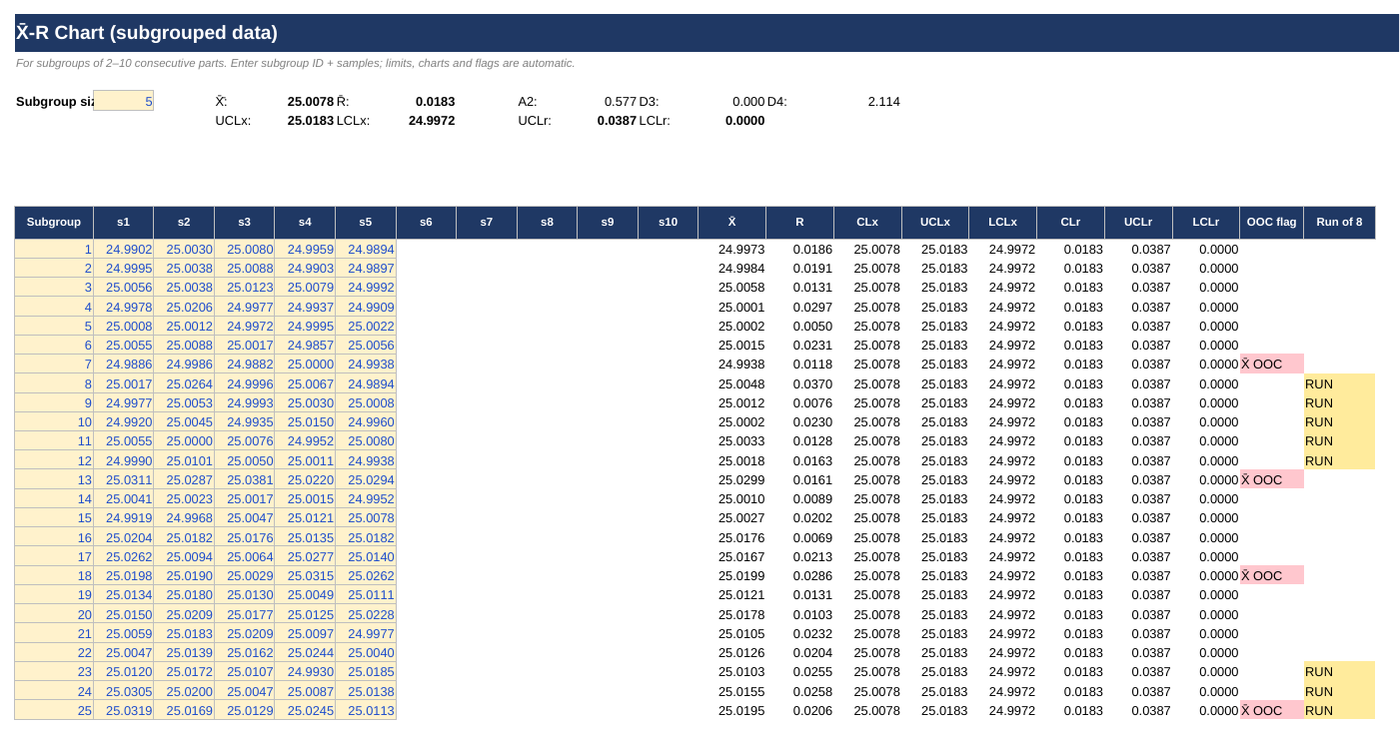Click the s3 column header
This screenshot has width=1400, height=734.
coord(244,222)
